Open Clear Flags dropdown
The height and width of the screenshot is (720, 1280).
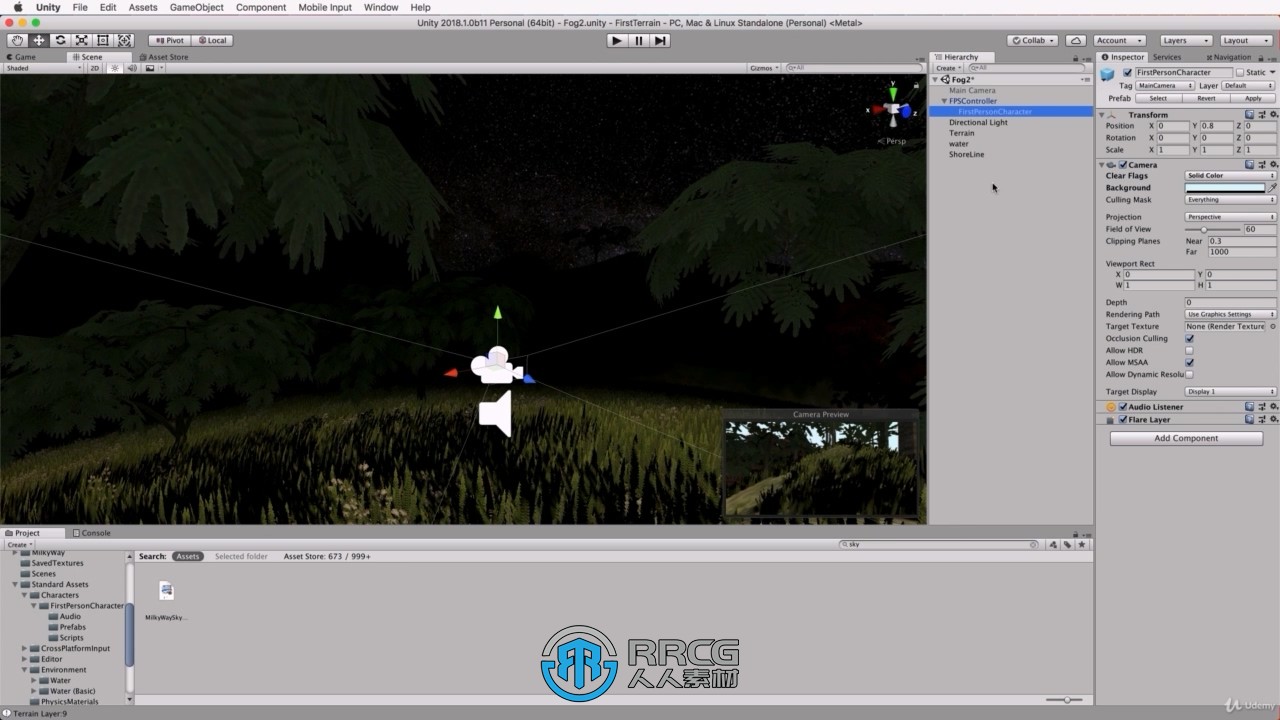(1231, 176)
